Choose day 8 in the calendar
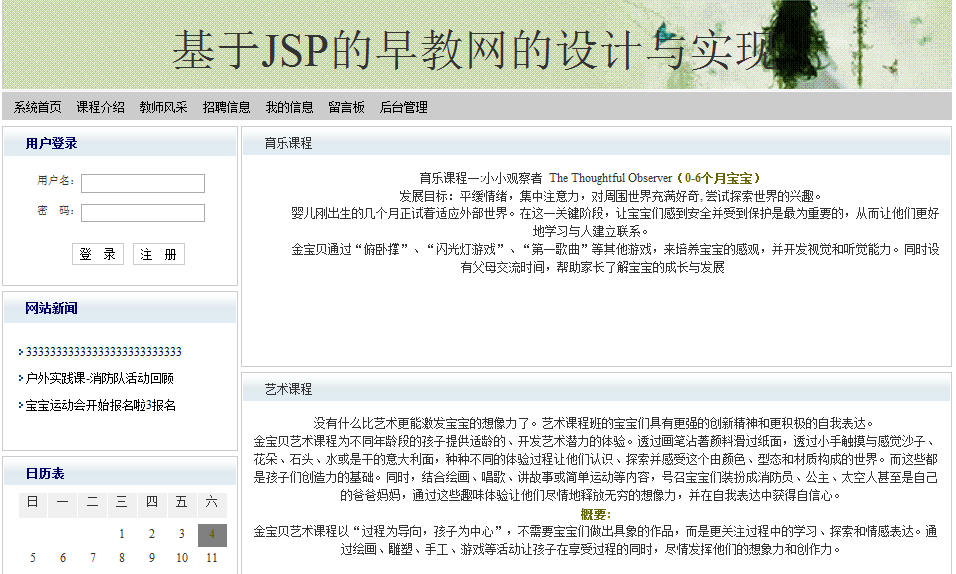956x574 pixels. click(122, 558)
